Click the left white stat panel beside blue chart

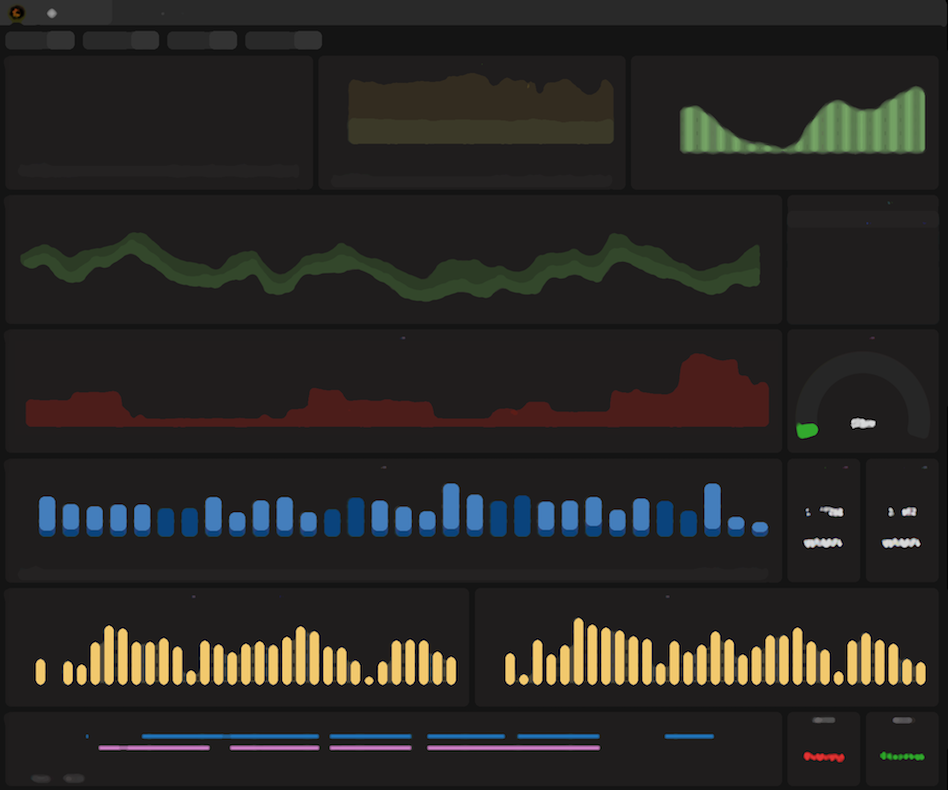pyautogui.click(x=823, y=527)
